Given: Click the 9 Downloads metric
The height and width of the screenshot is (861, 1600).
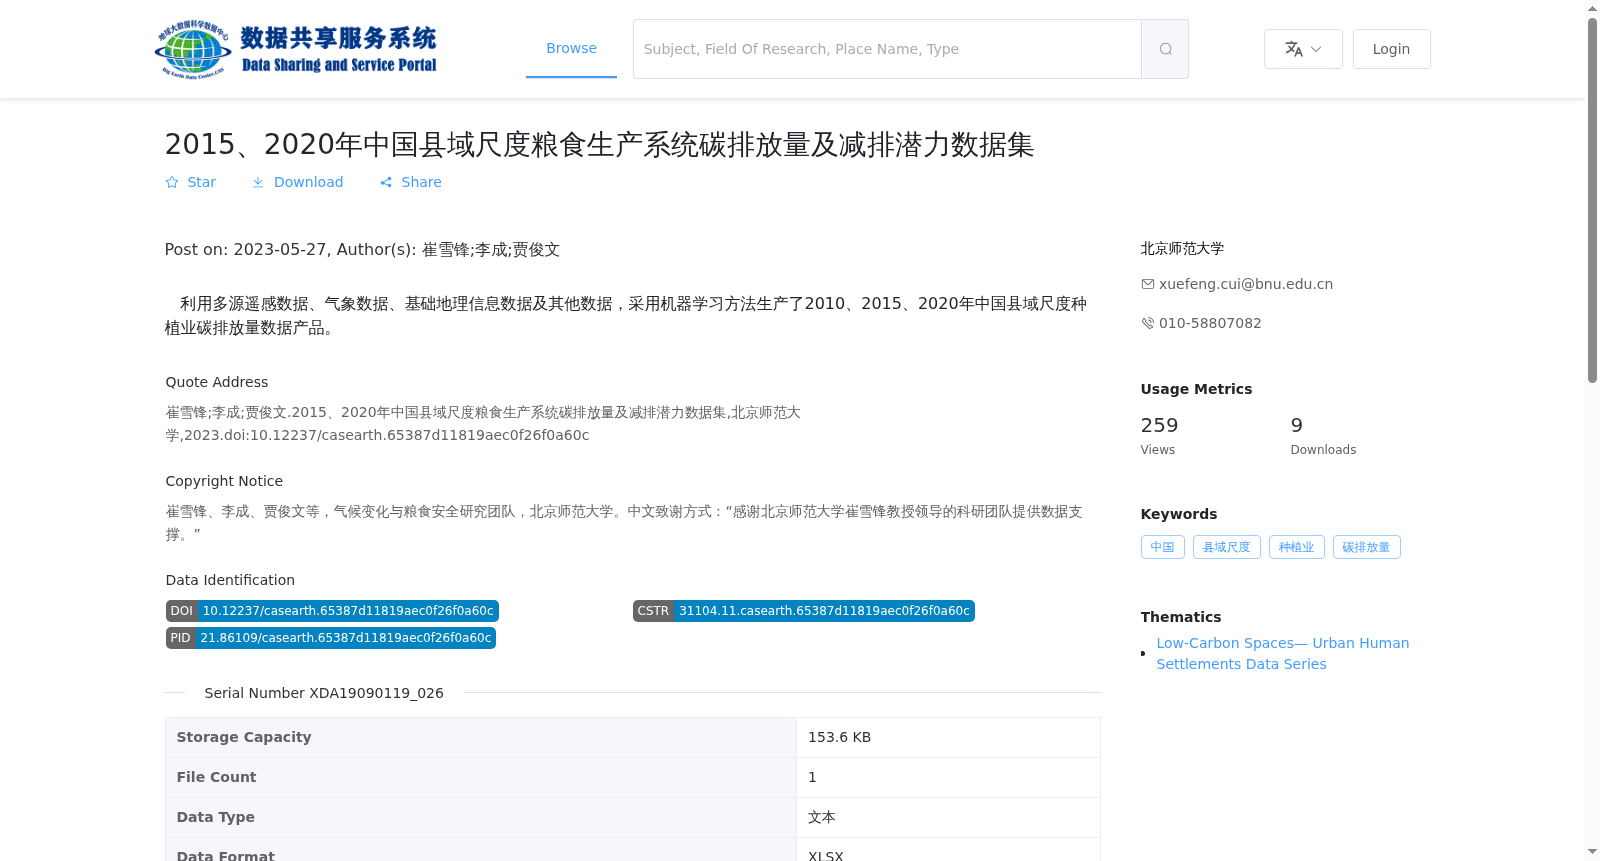Looking at the screenshot, I should click(1323, 436).
